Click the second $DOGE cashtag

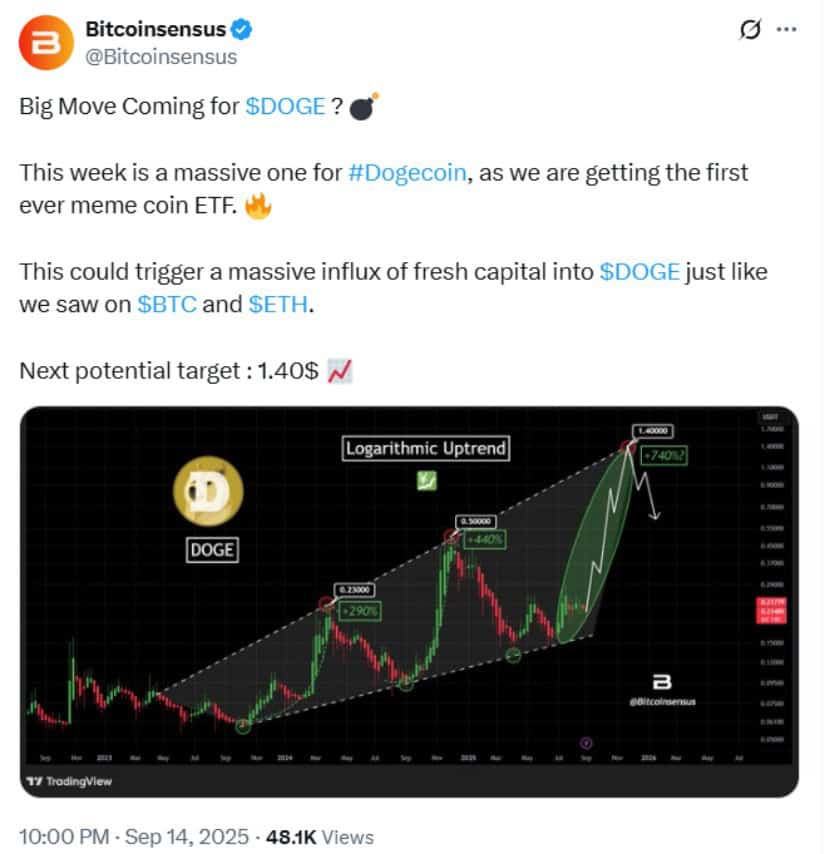click(x=640, y=272)
